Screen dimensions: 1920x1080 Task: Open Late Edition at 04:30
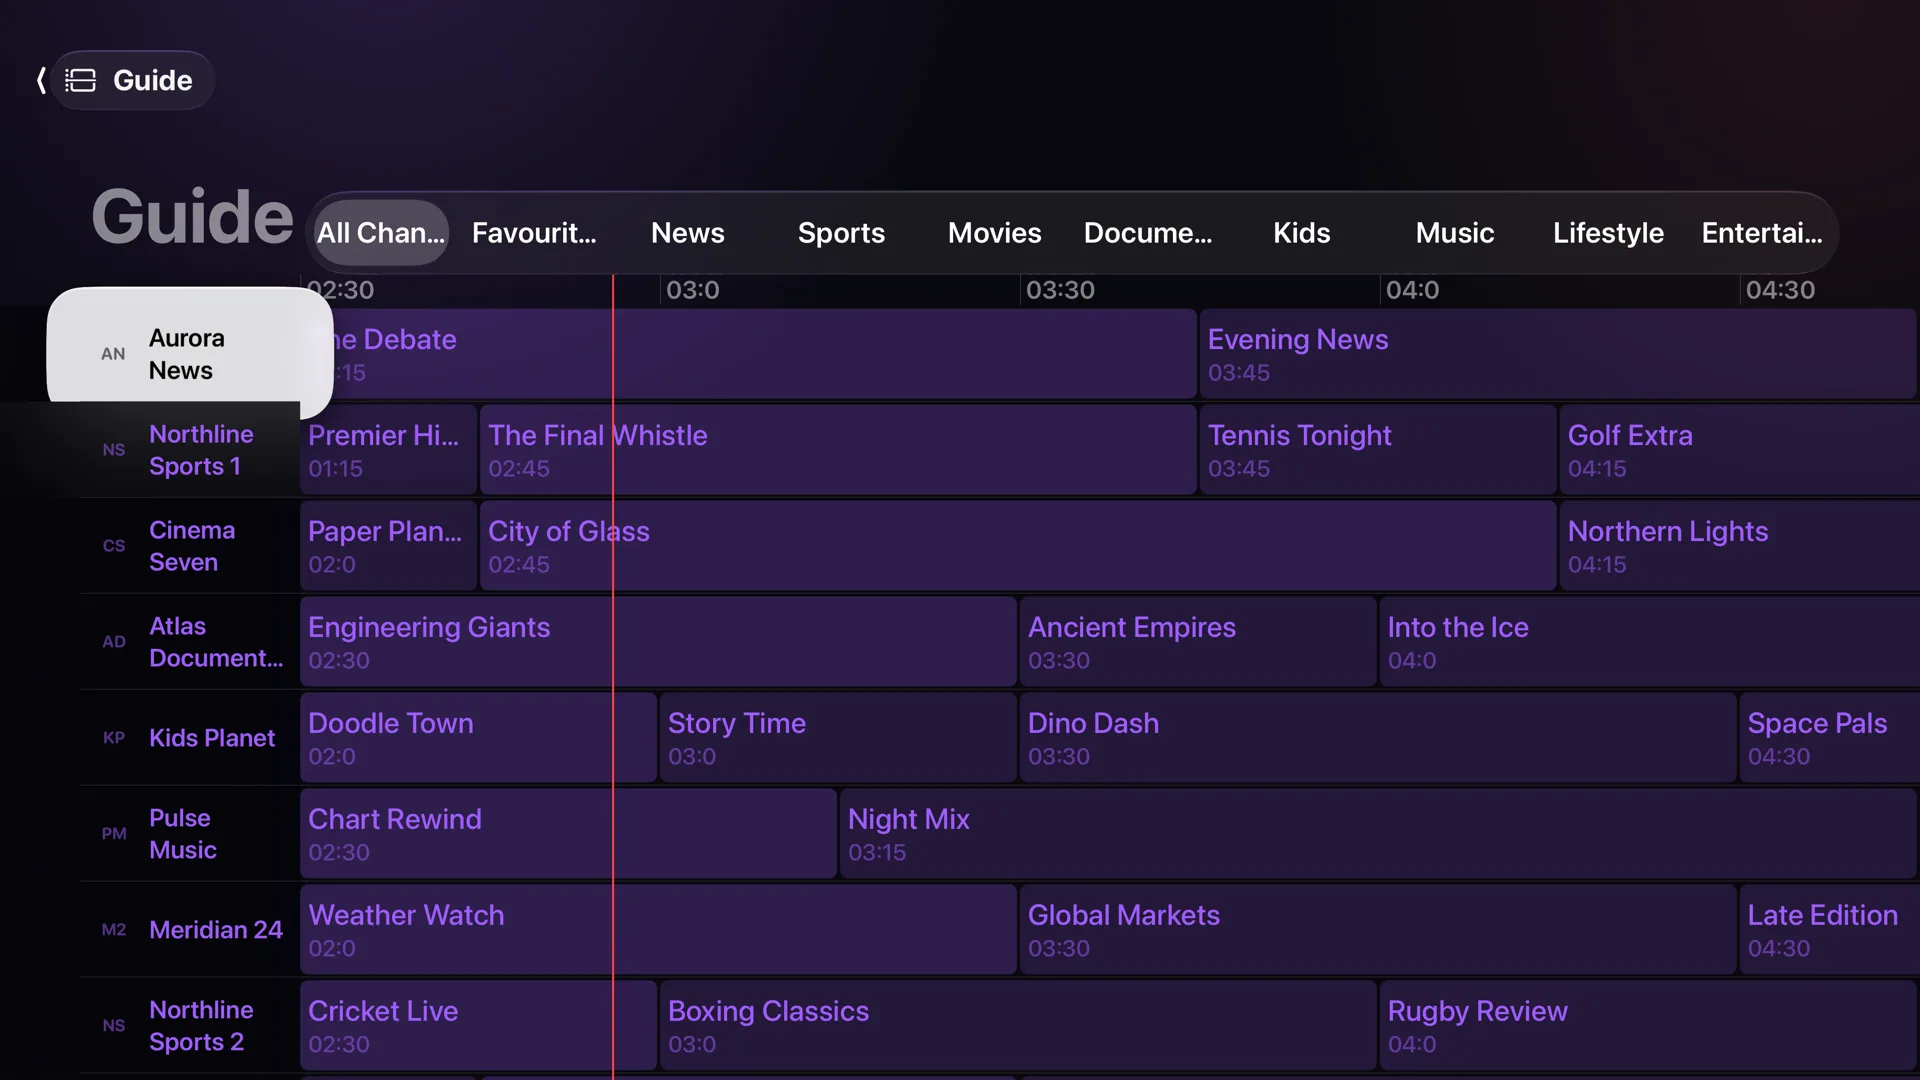tap(1830, 930)
